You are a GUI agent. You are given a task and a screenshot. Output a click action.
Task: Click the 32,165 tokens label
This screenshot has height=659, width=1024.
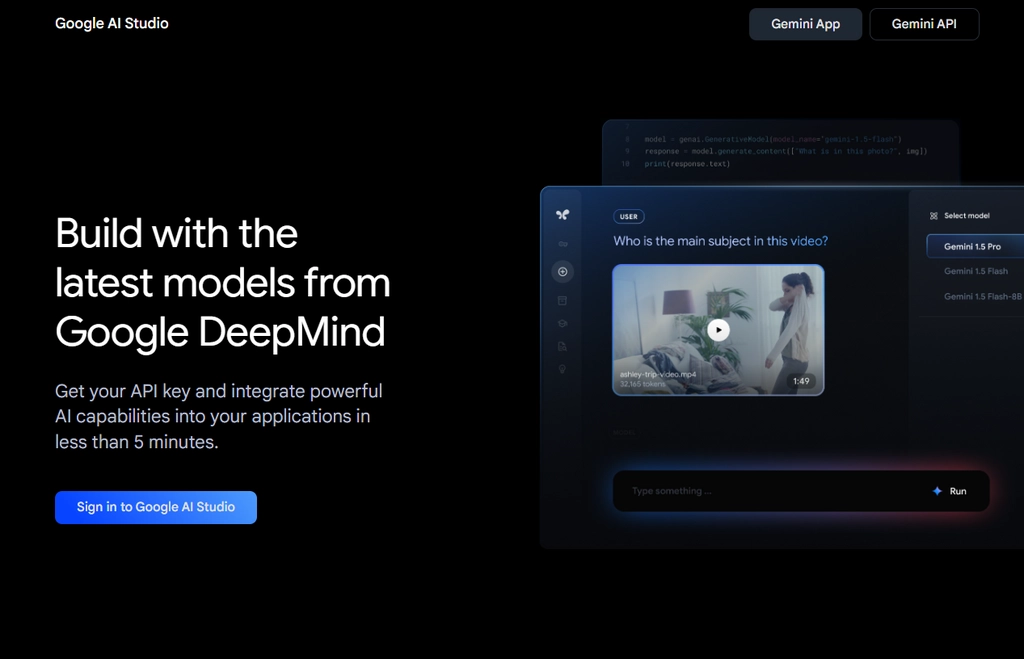pos(643,384)
